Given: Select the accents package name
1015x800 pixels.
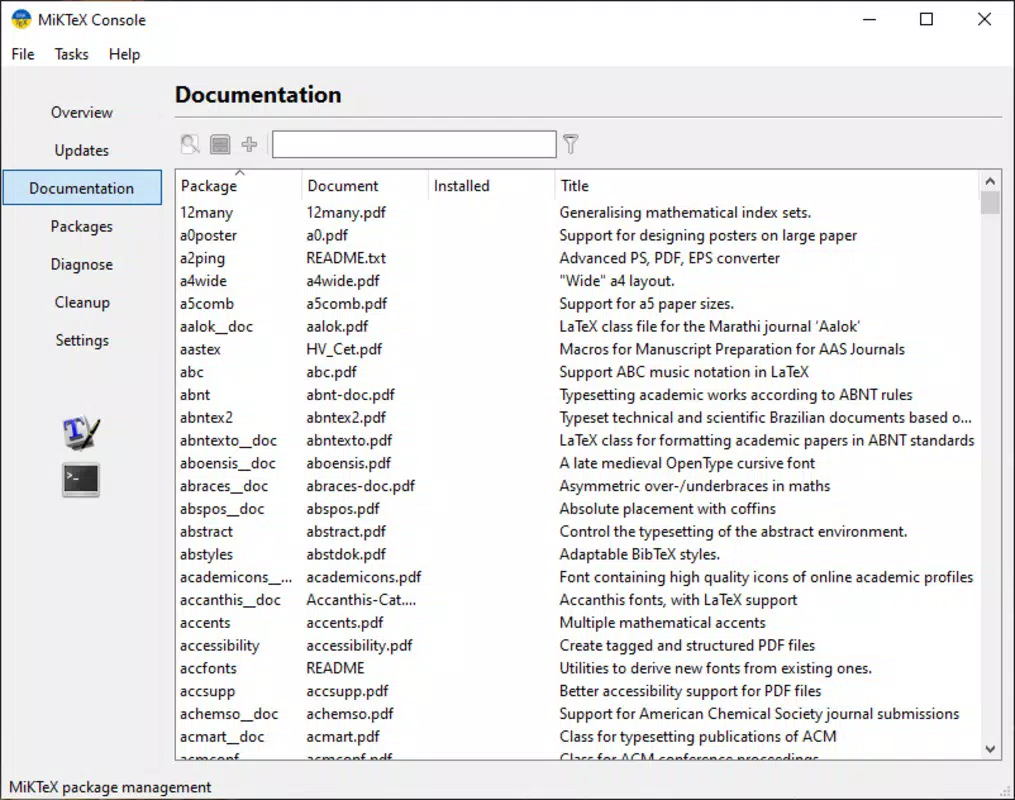Looking at the screenshot, I should [205, 623].
